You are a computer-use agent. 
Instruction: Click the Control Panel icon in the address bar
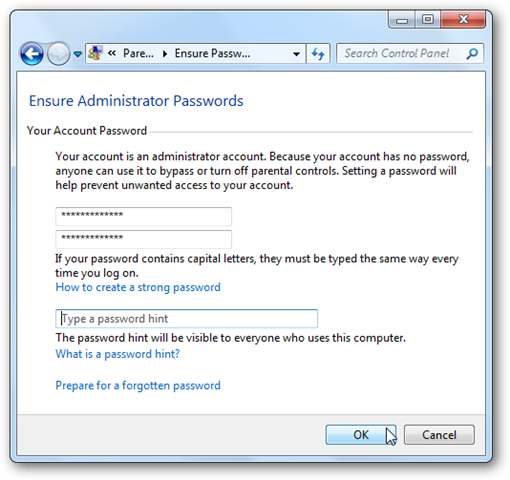[96, 53]
